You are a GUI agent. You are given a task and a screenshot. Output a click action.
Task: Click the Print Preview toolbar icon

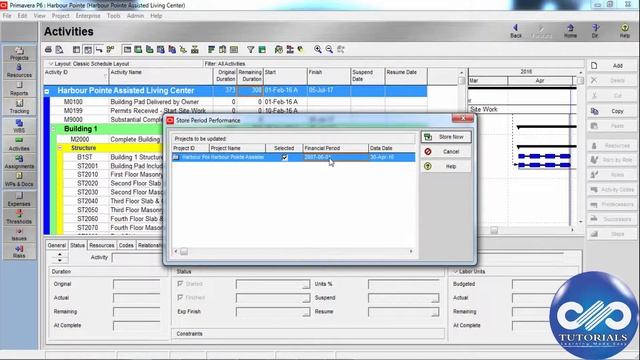click(60, 49)
